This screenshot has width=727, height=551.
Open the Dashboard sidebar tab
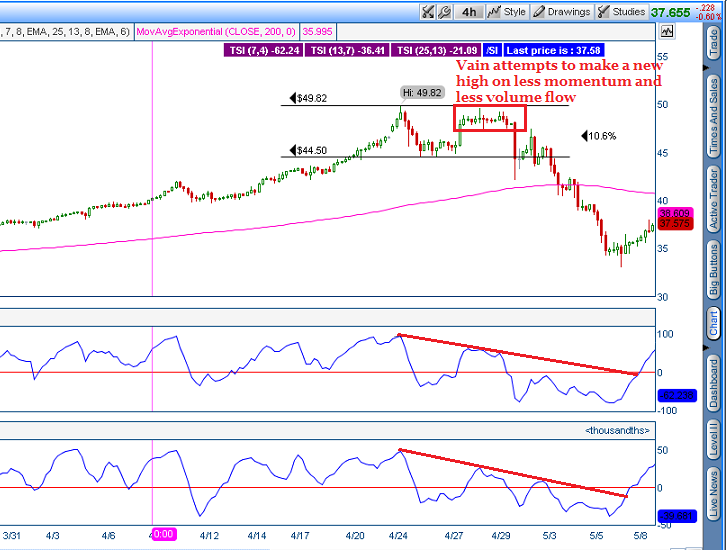[x=714, y=383]
